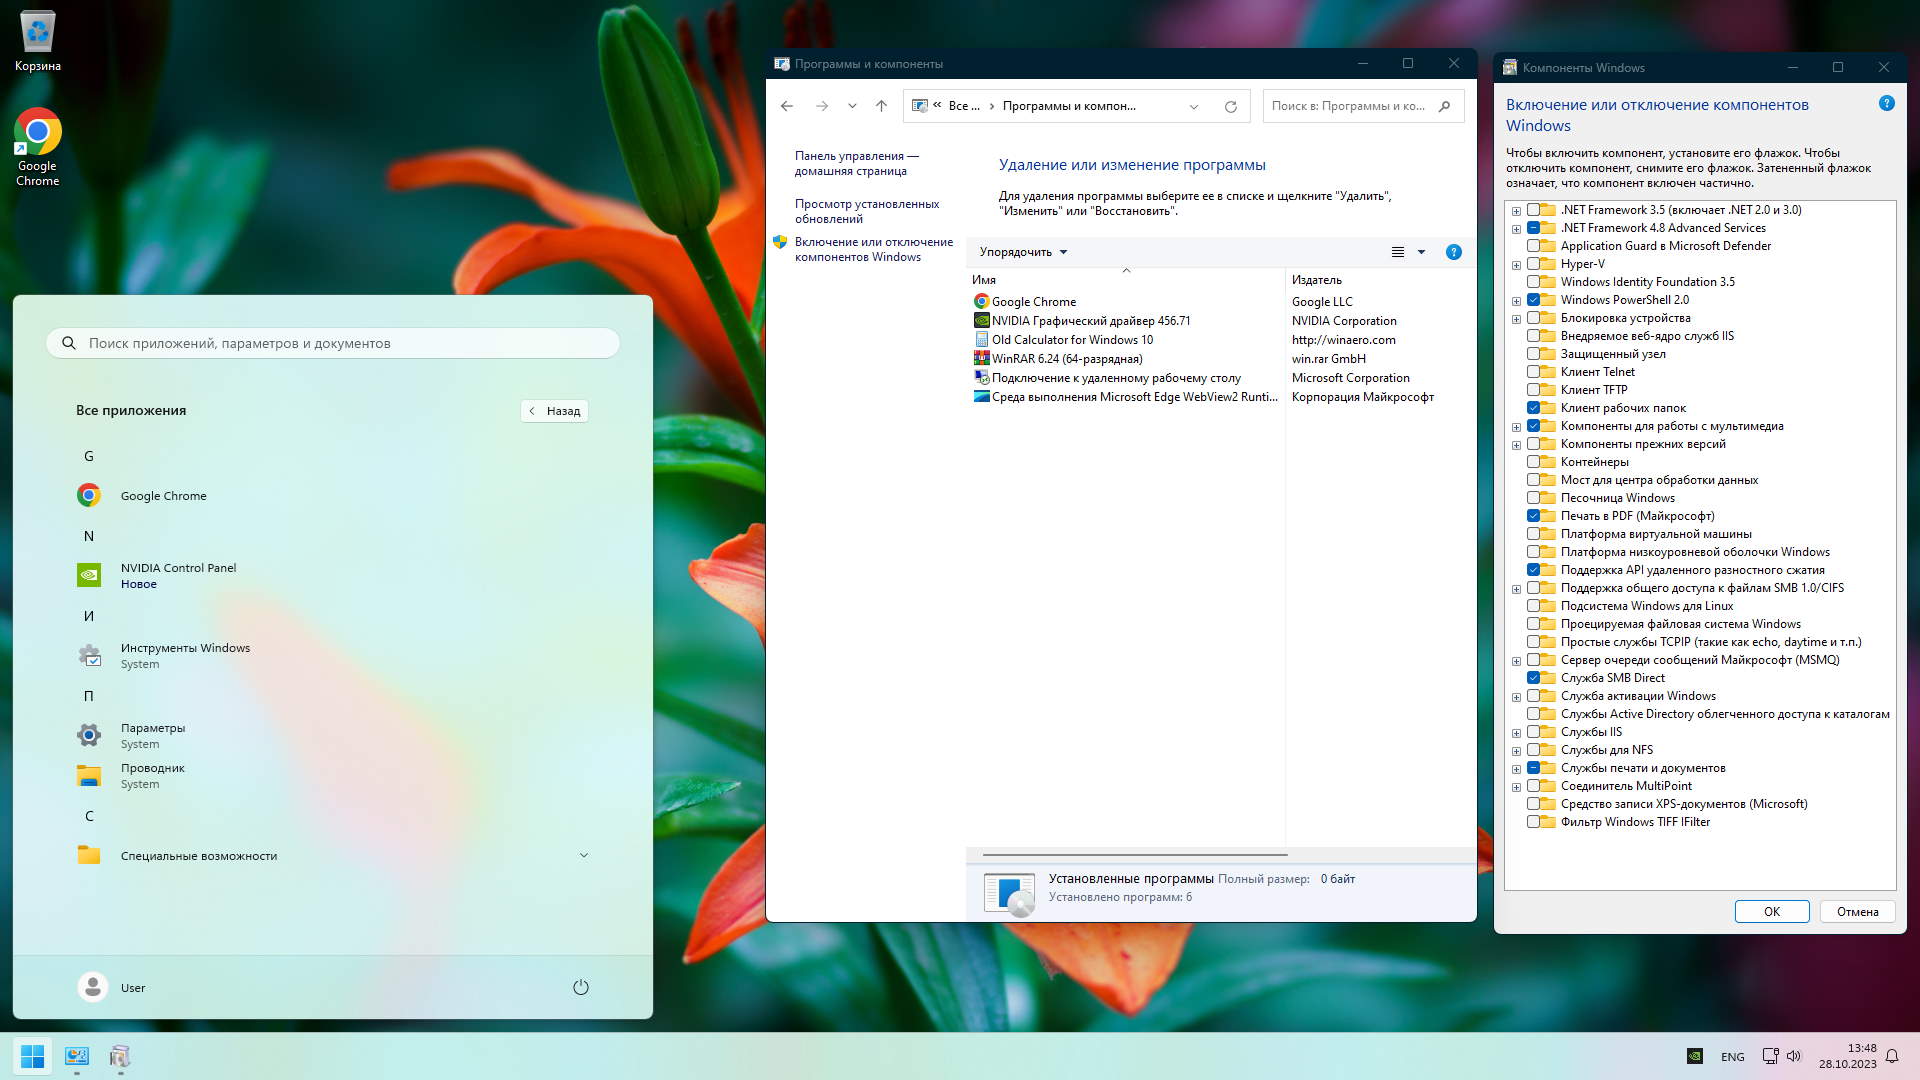The image size is (1920, 1080).
Task: Open the Упорядочить dropdown menu
Action: pos(1023,252)
